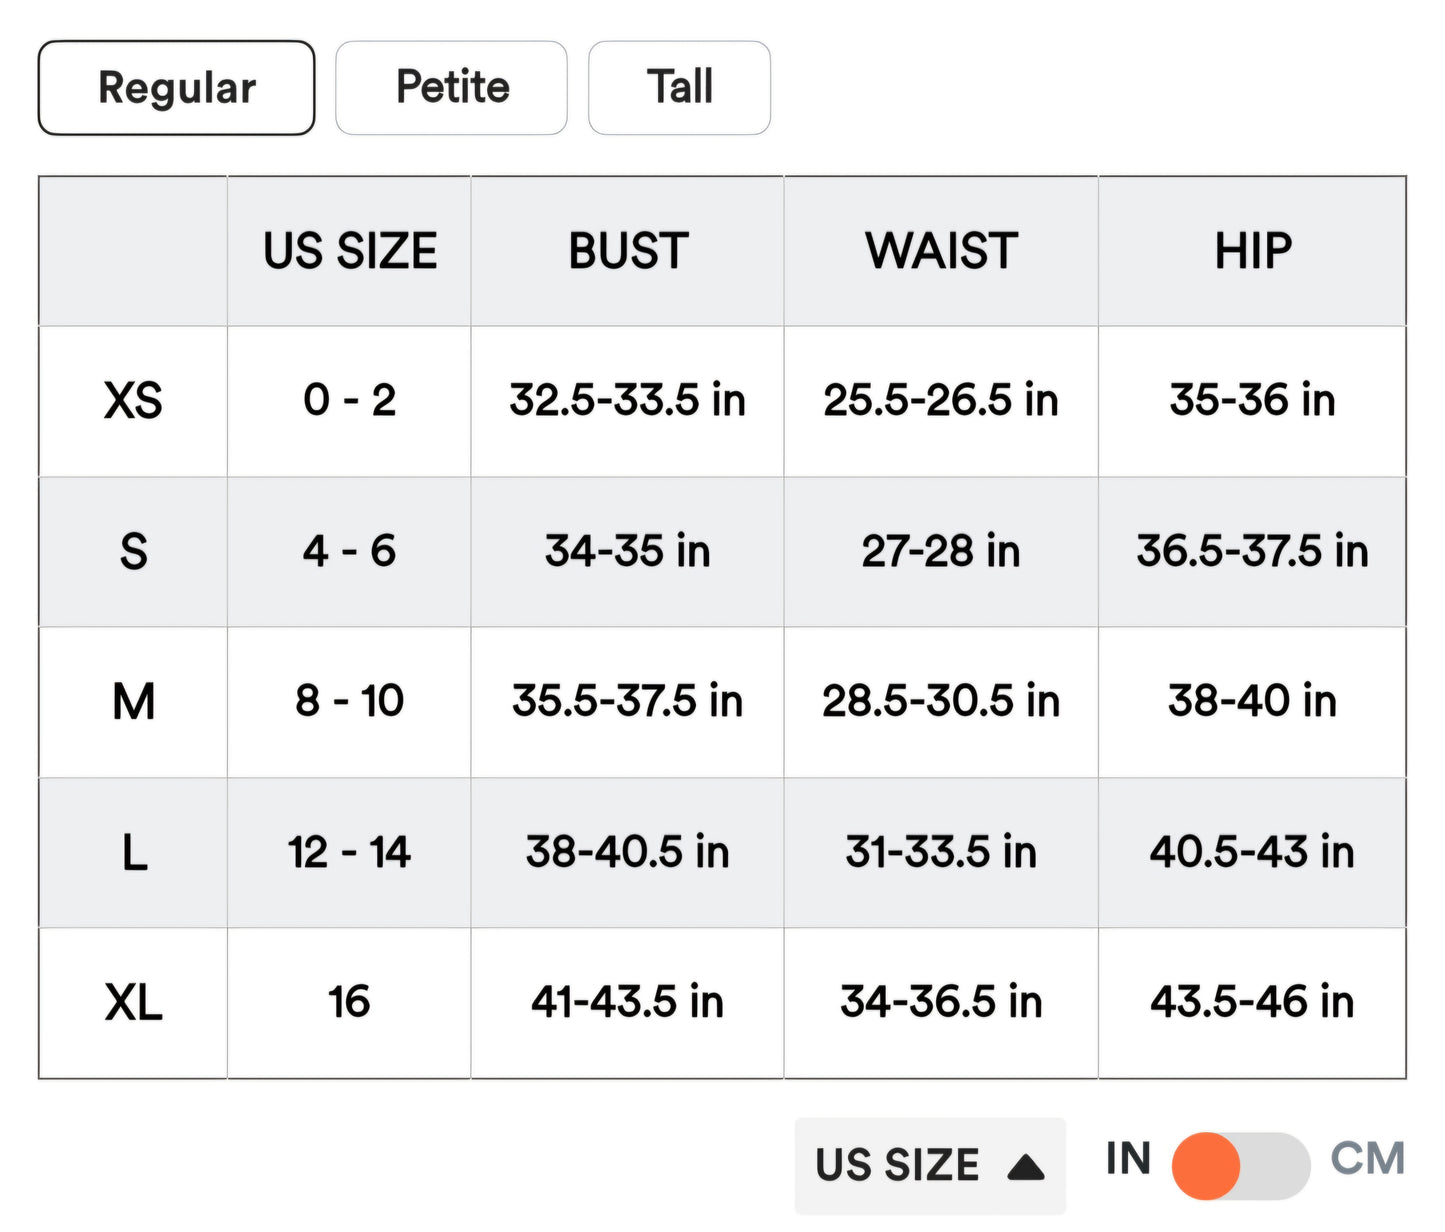The image size is (1445, 1232).
Task: Select the XS row label
Action: point(133,401)
